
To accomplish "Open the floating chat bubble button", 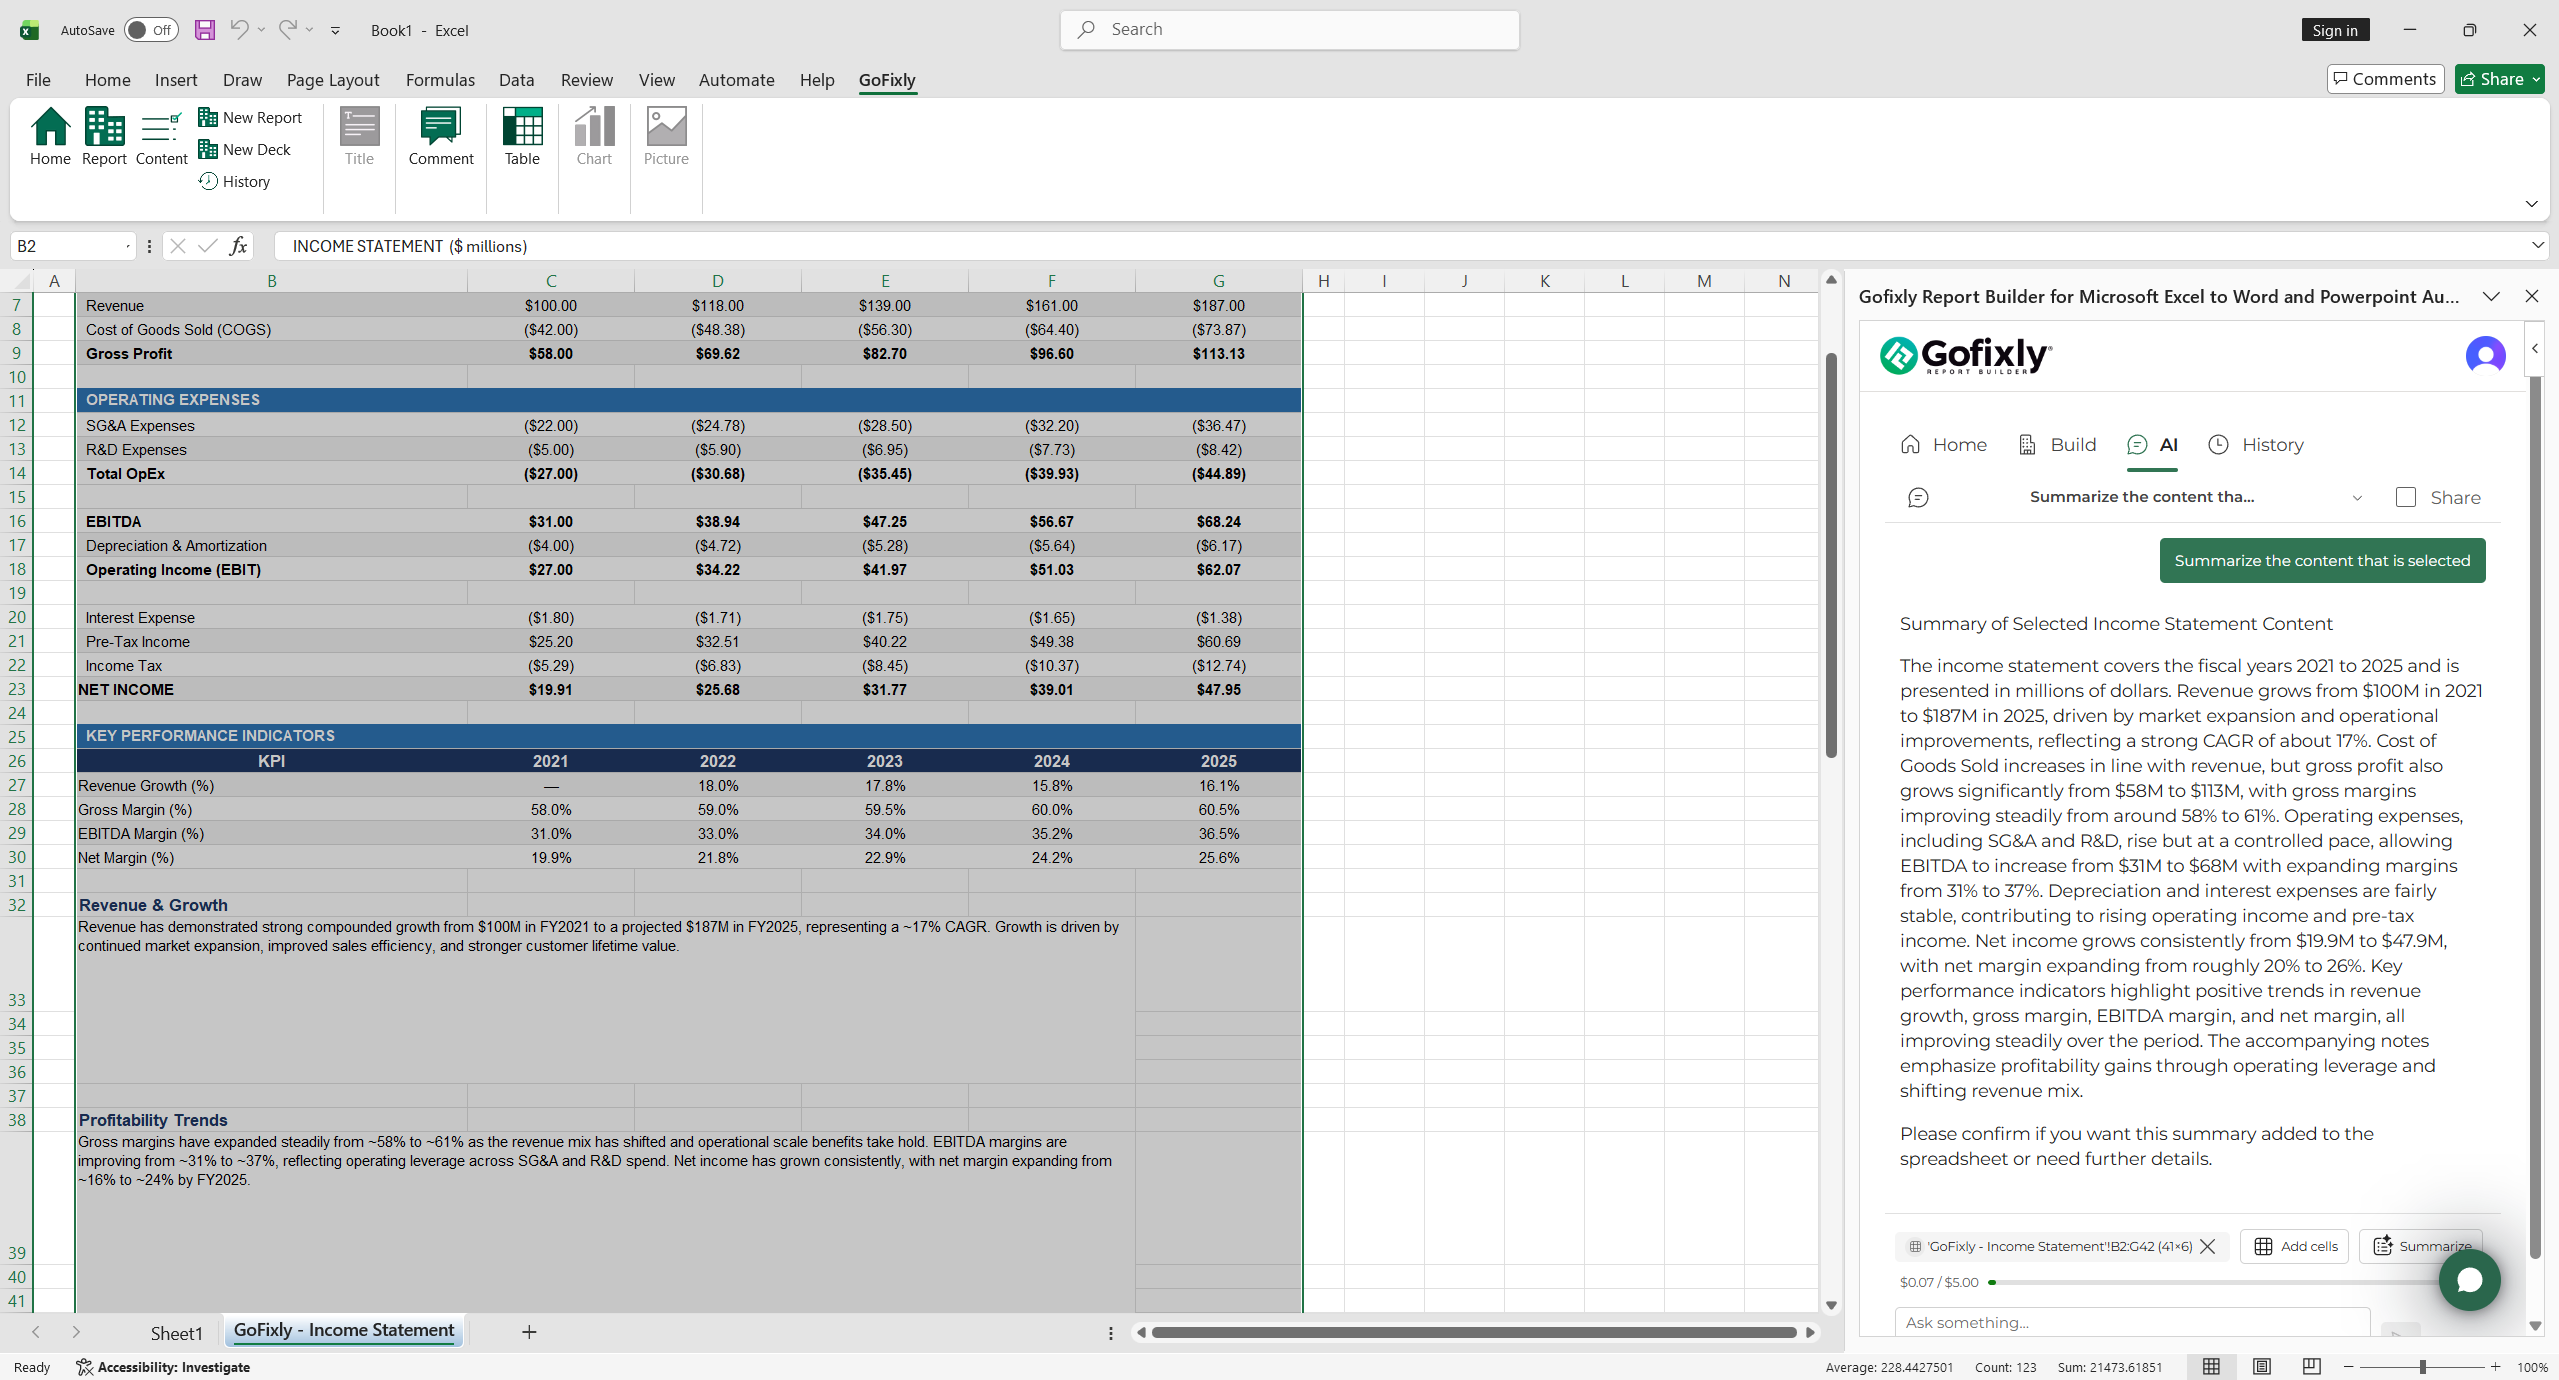I will click(2469, 1280).
